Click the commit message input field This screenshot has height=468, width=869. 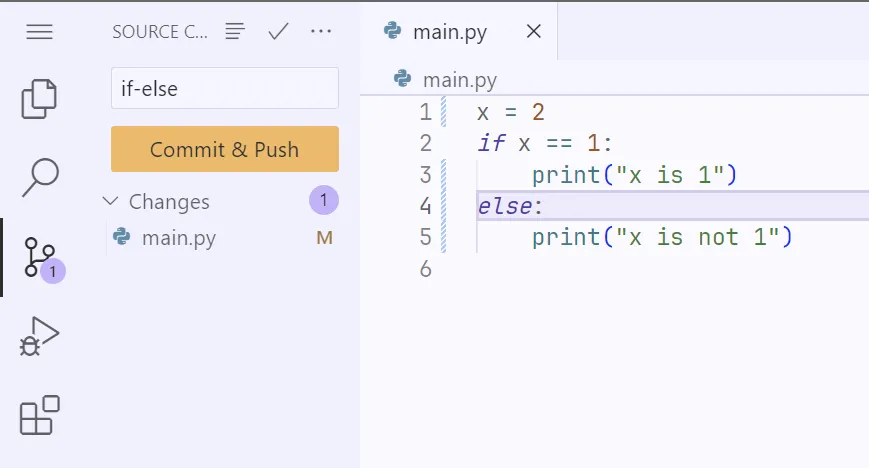(224, 88)
